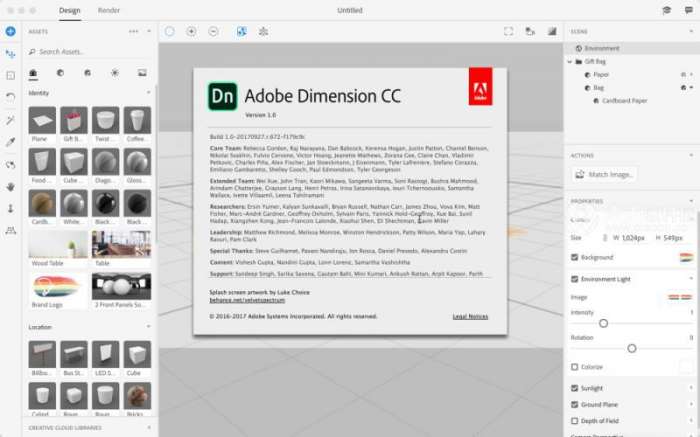Screen dimensions: 700x437
Task: Click the circled plus icon in canvas toolbar
Action: 191,31
